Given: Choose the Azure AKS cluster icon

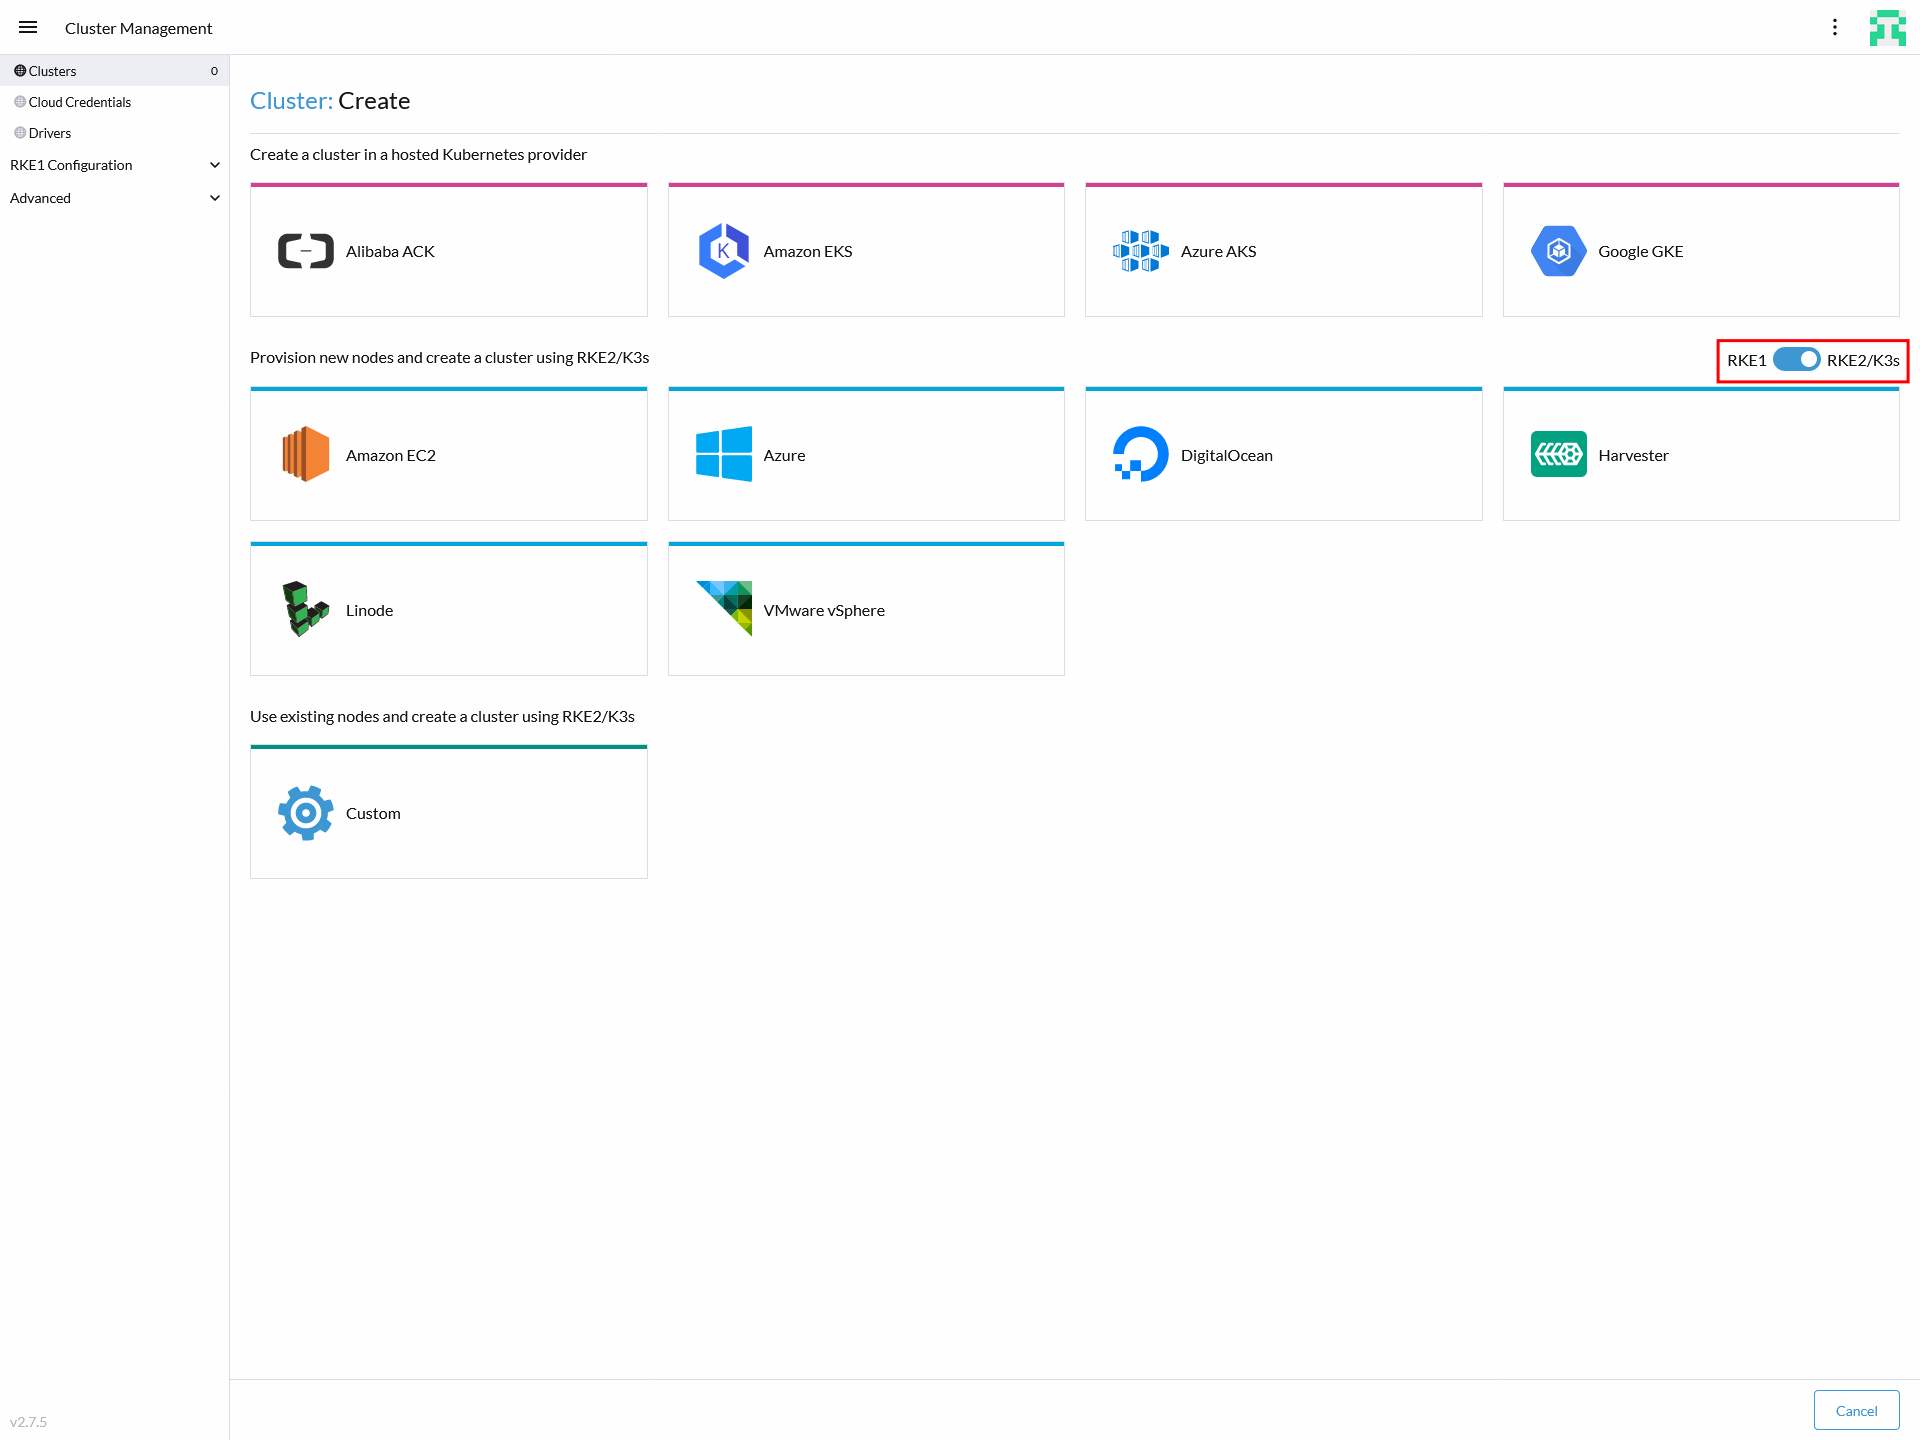Looking at the screenshot, I should pos(1140,251).
